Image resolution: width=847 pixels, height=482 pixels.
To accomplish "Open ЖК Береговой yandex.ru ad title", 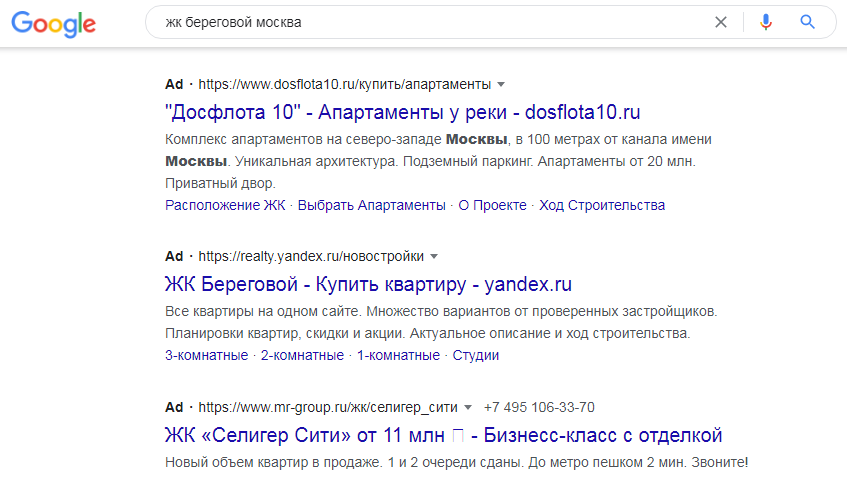I will 368,283.
